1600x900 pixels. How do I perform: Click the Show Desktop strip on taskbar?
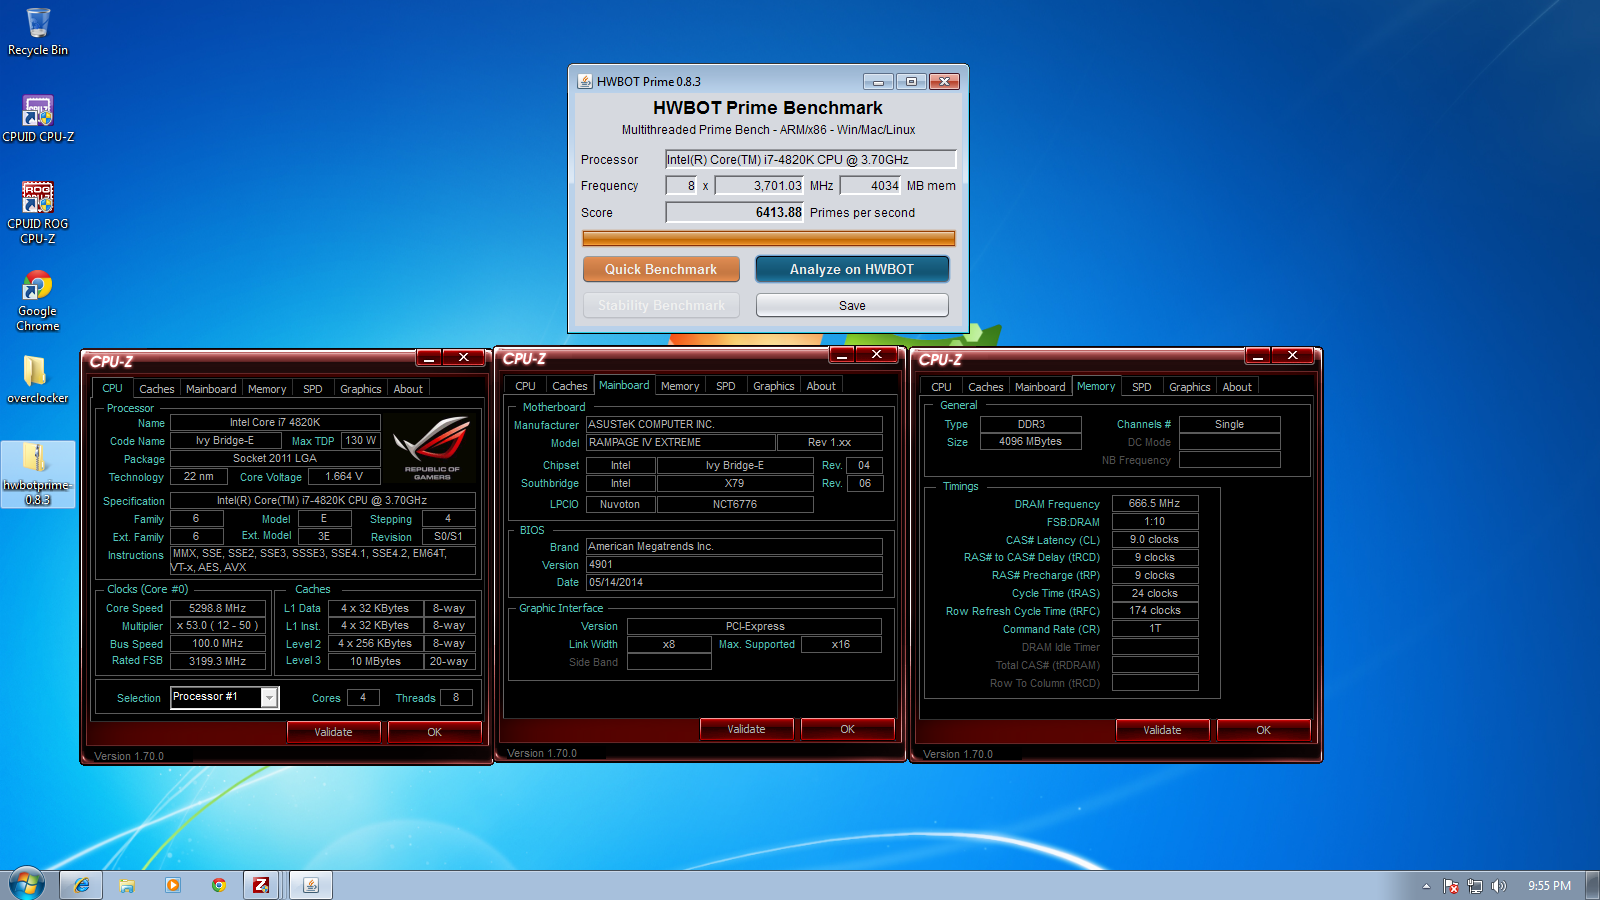click(x=1592, y=885)
